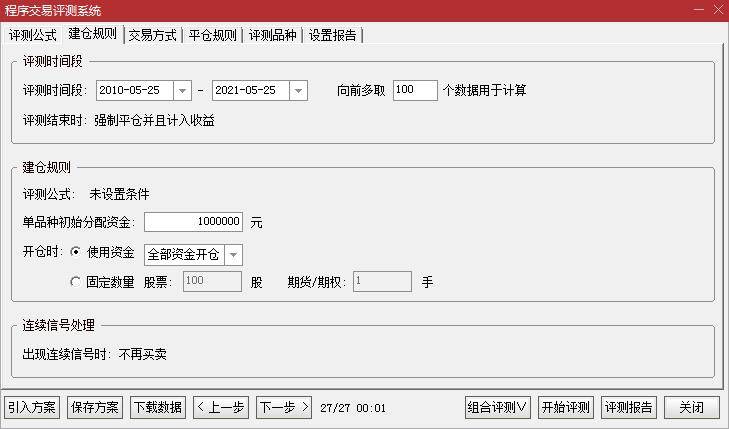Click the 期货/期权 lots field
Screen dimensions: 729x429
[x=382, y=281]
